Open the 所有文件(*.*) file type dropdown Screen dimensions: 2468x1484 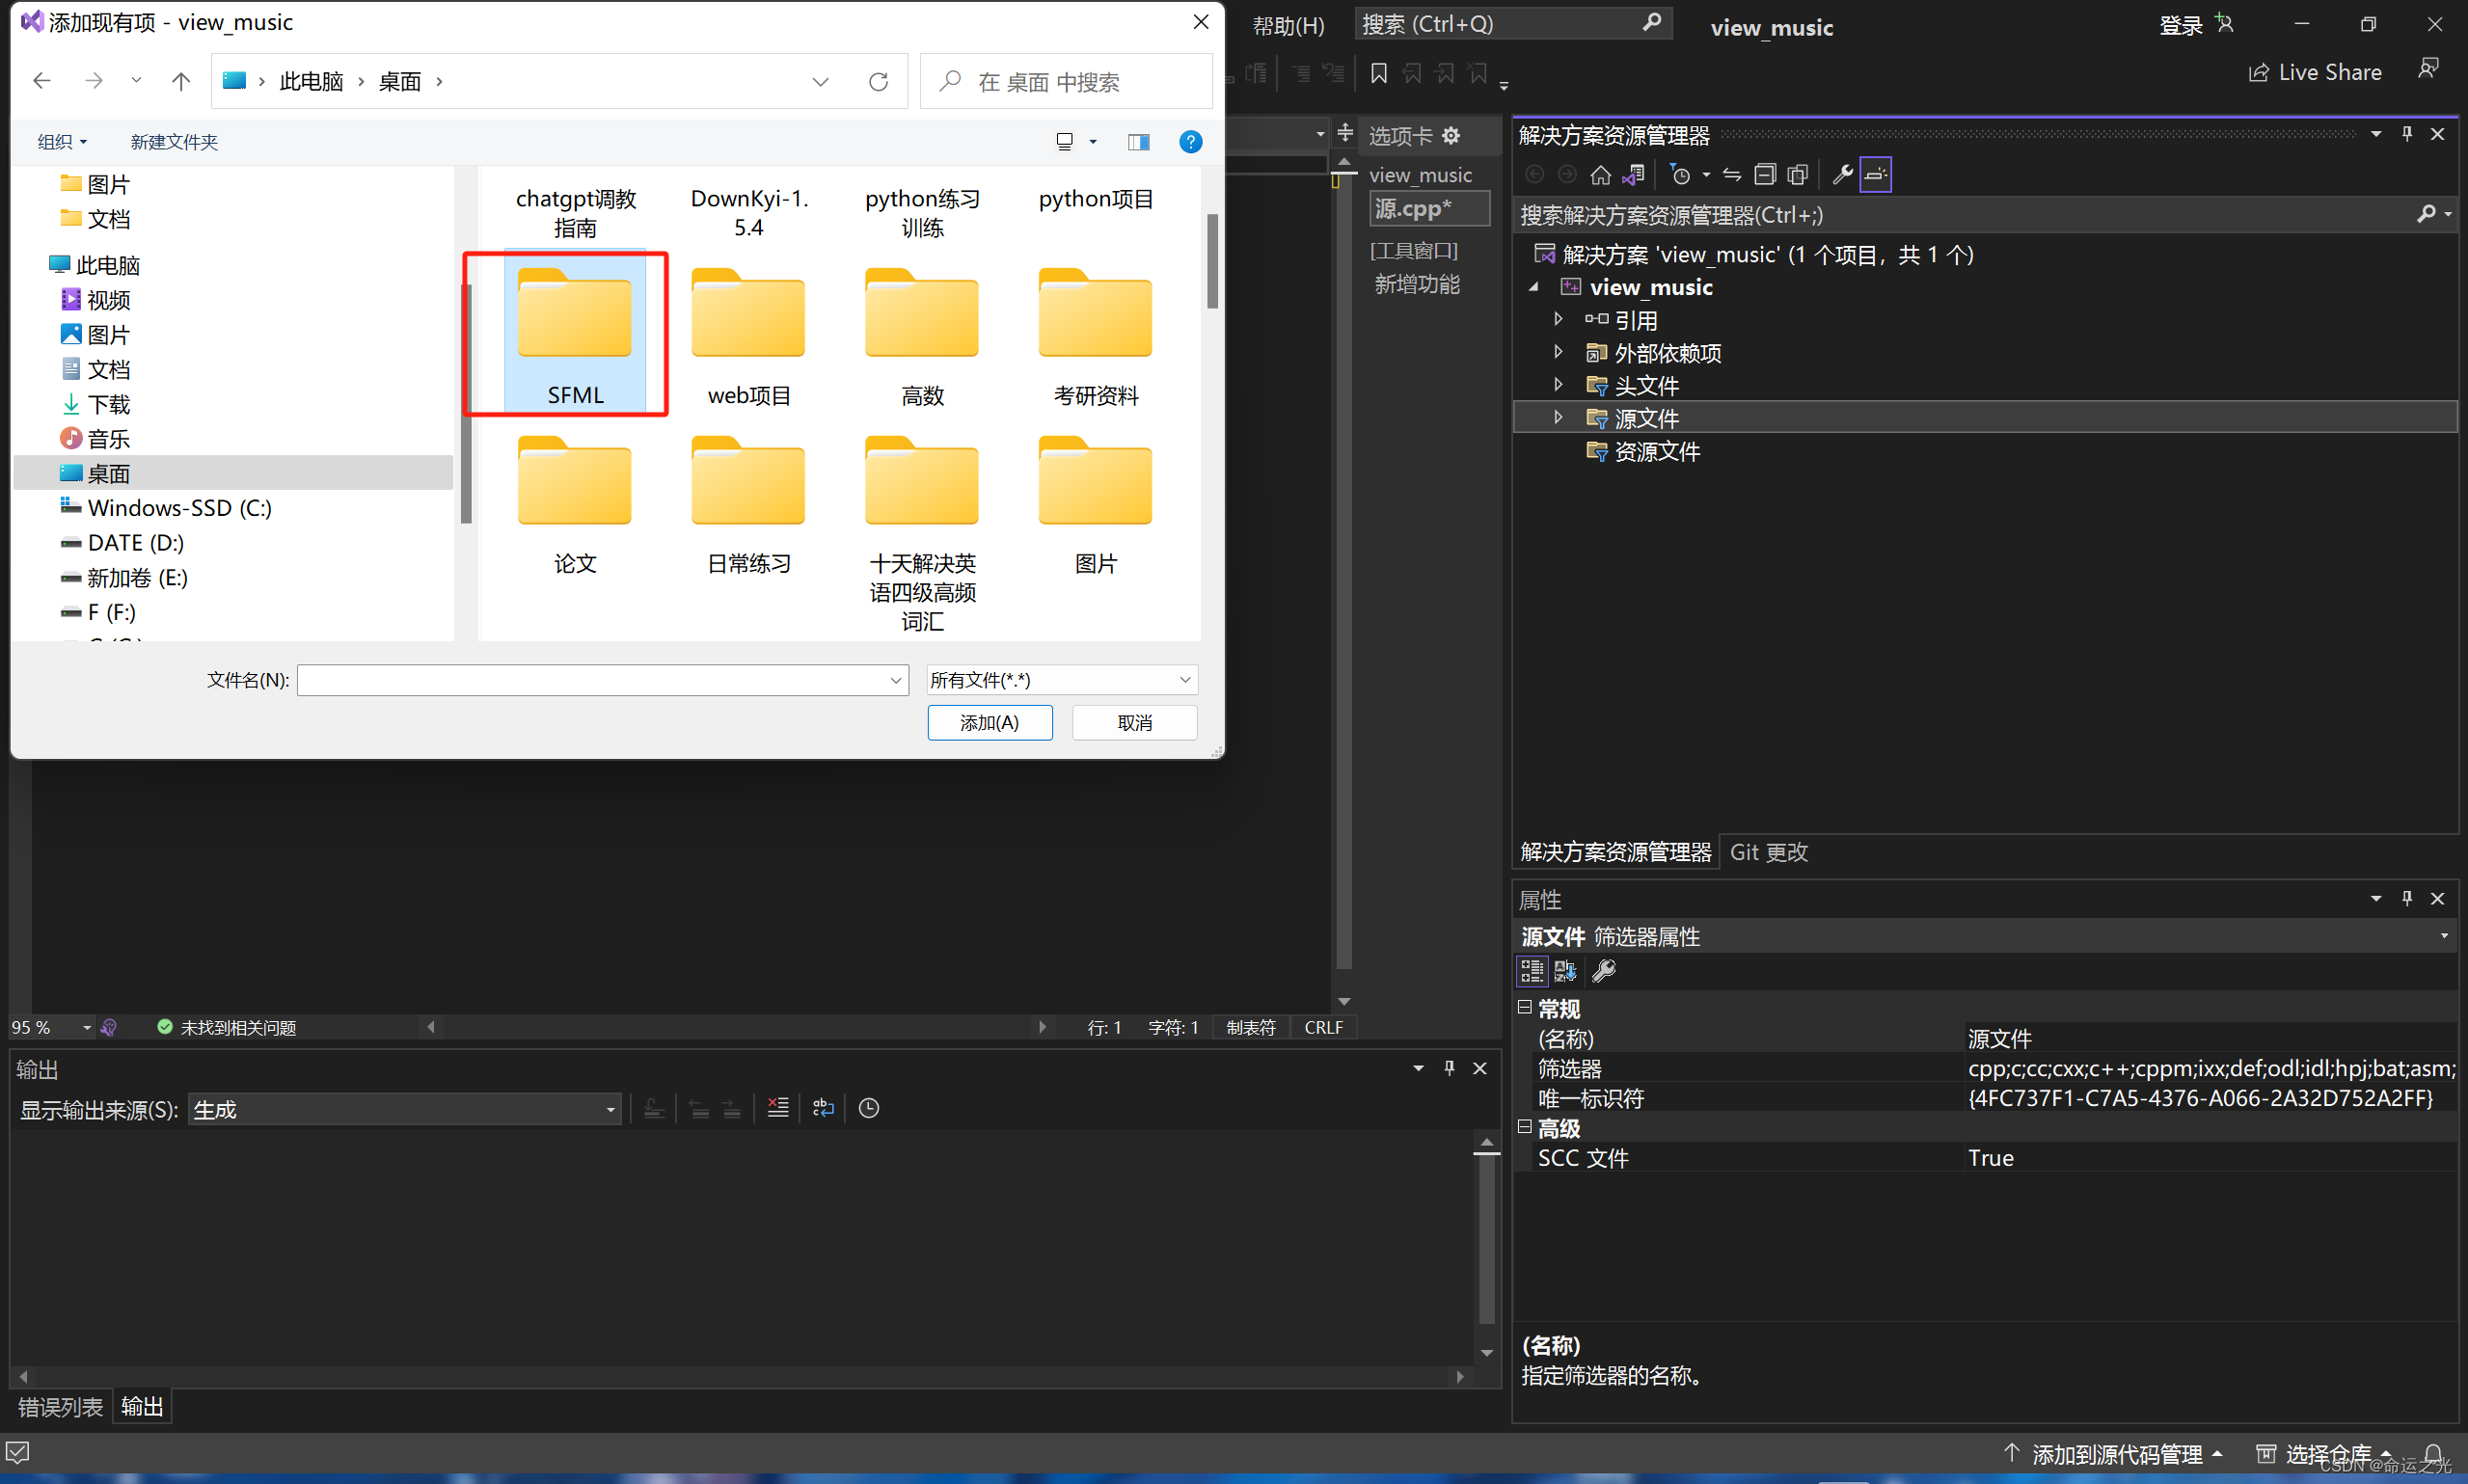pos(1061,680)
